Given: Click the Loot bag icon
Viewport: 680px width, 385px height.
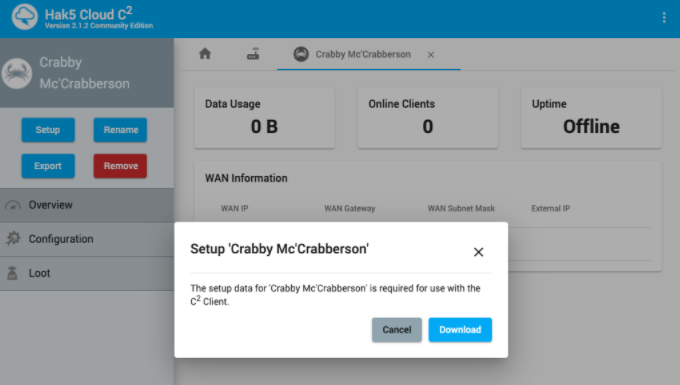Looking at the screenshot, I should (x=13, y=273).
